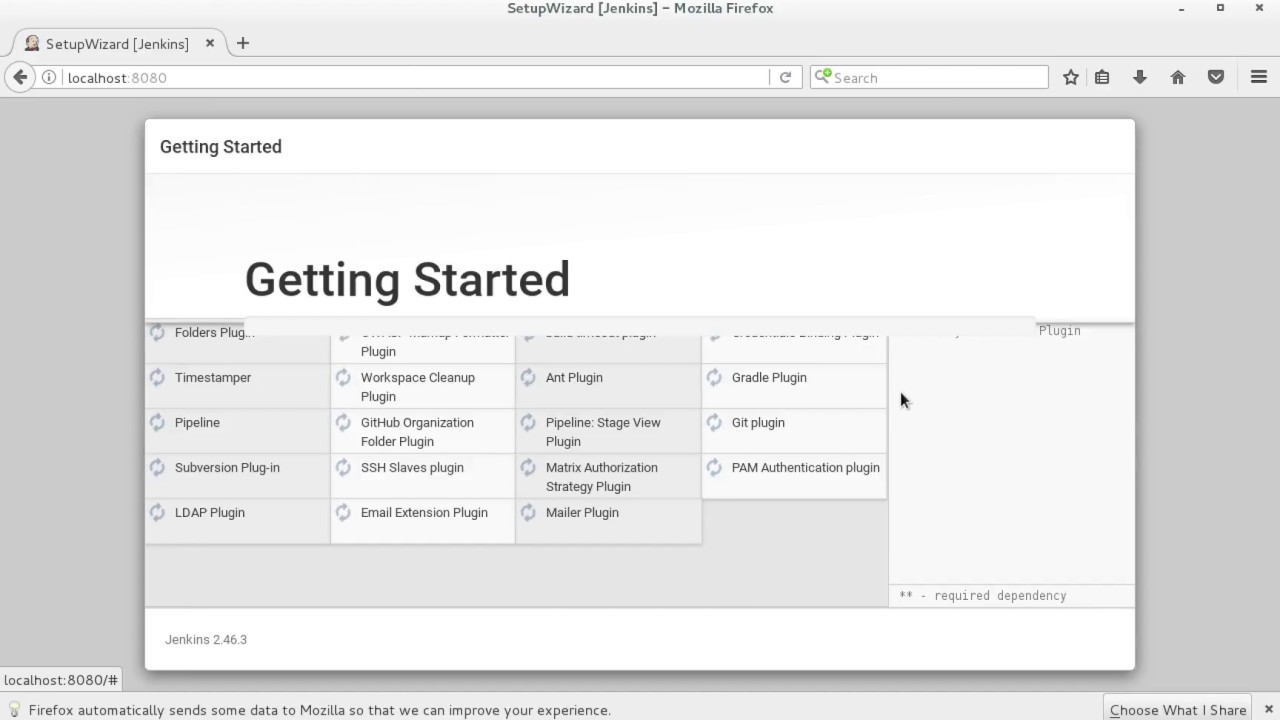The width and height of the screenshot is (1280, 720).
Task: Dismiss the Firefox data notification bar
Action: point(1268,709)
